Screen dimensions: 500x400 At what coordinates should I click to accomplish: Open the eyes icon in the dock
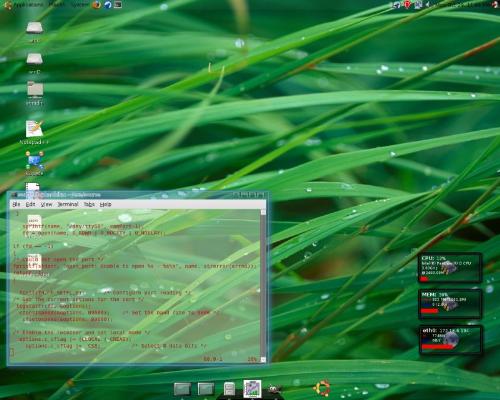[274, 389]
